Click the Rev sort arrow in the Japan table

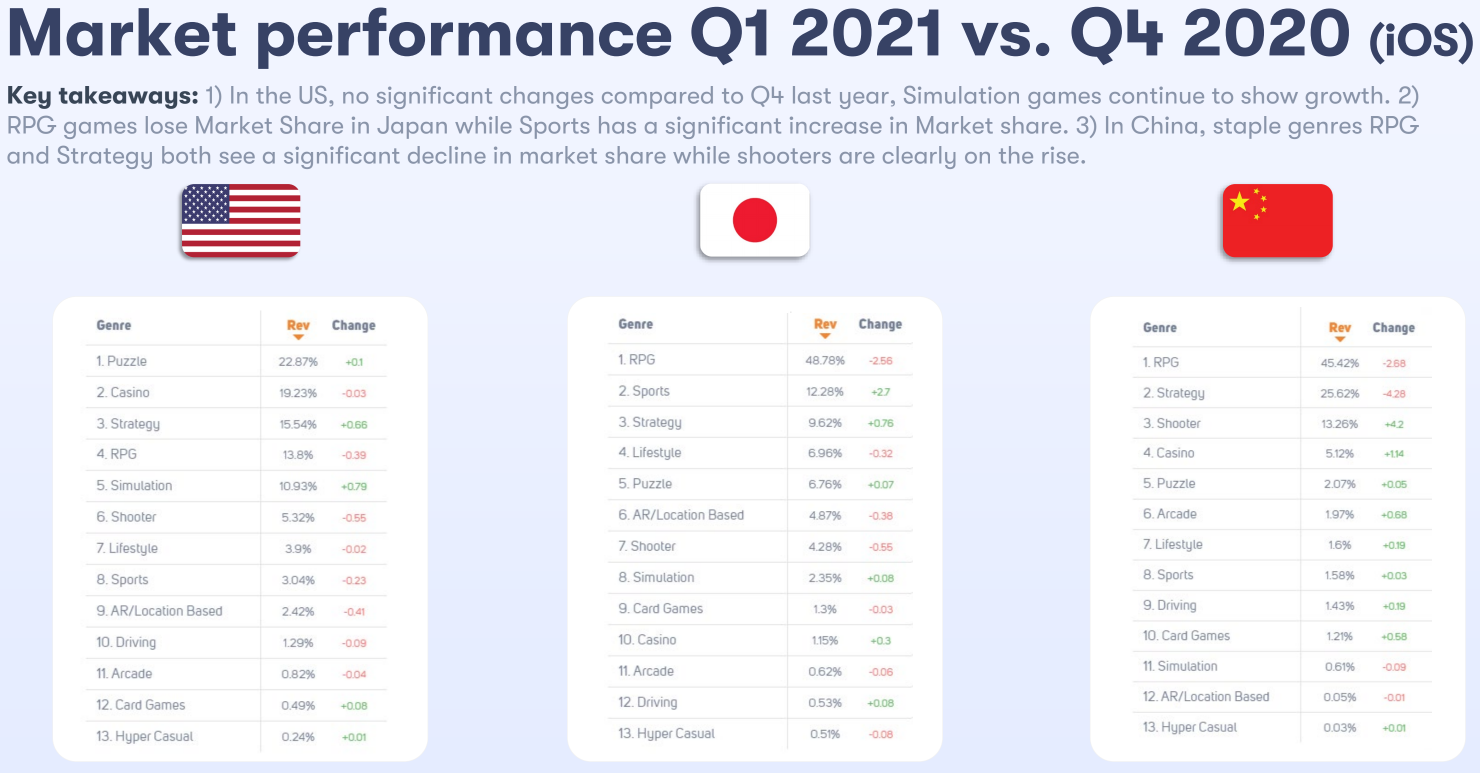coord(825,337)
